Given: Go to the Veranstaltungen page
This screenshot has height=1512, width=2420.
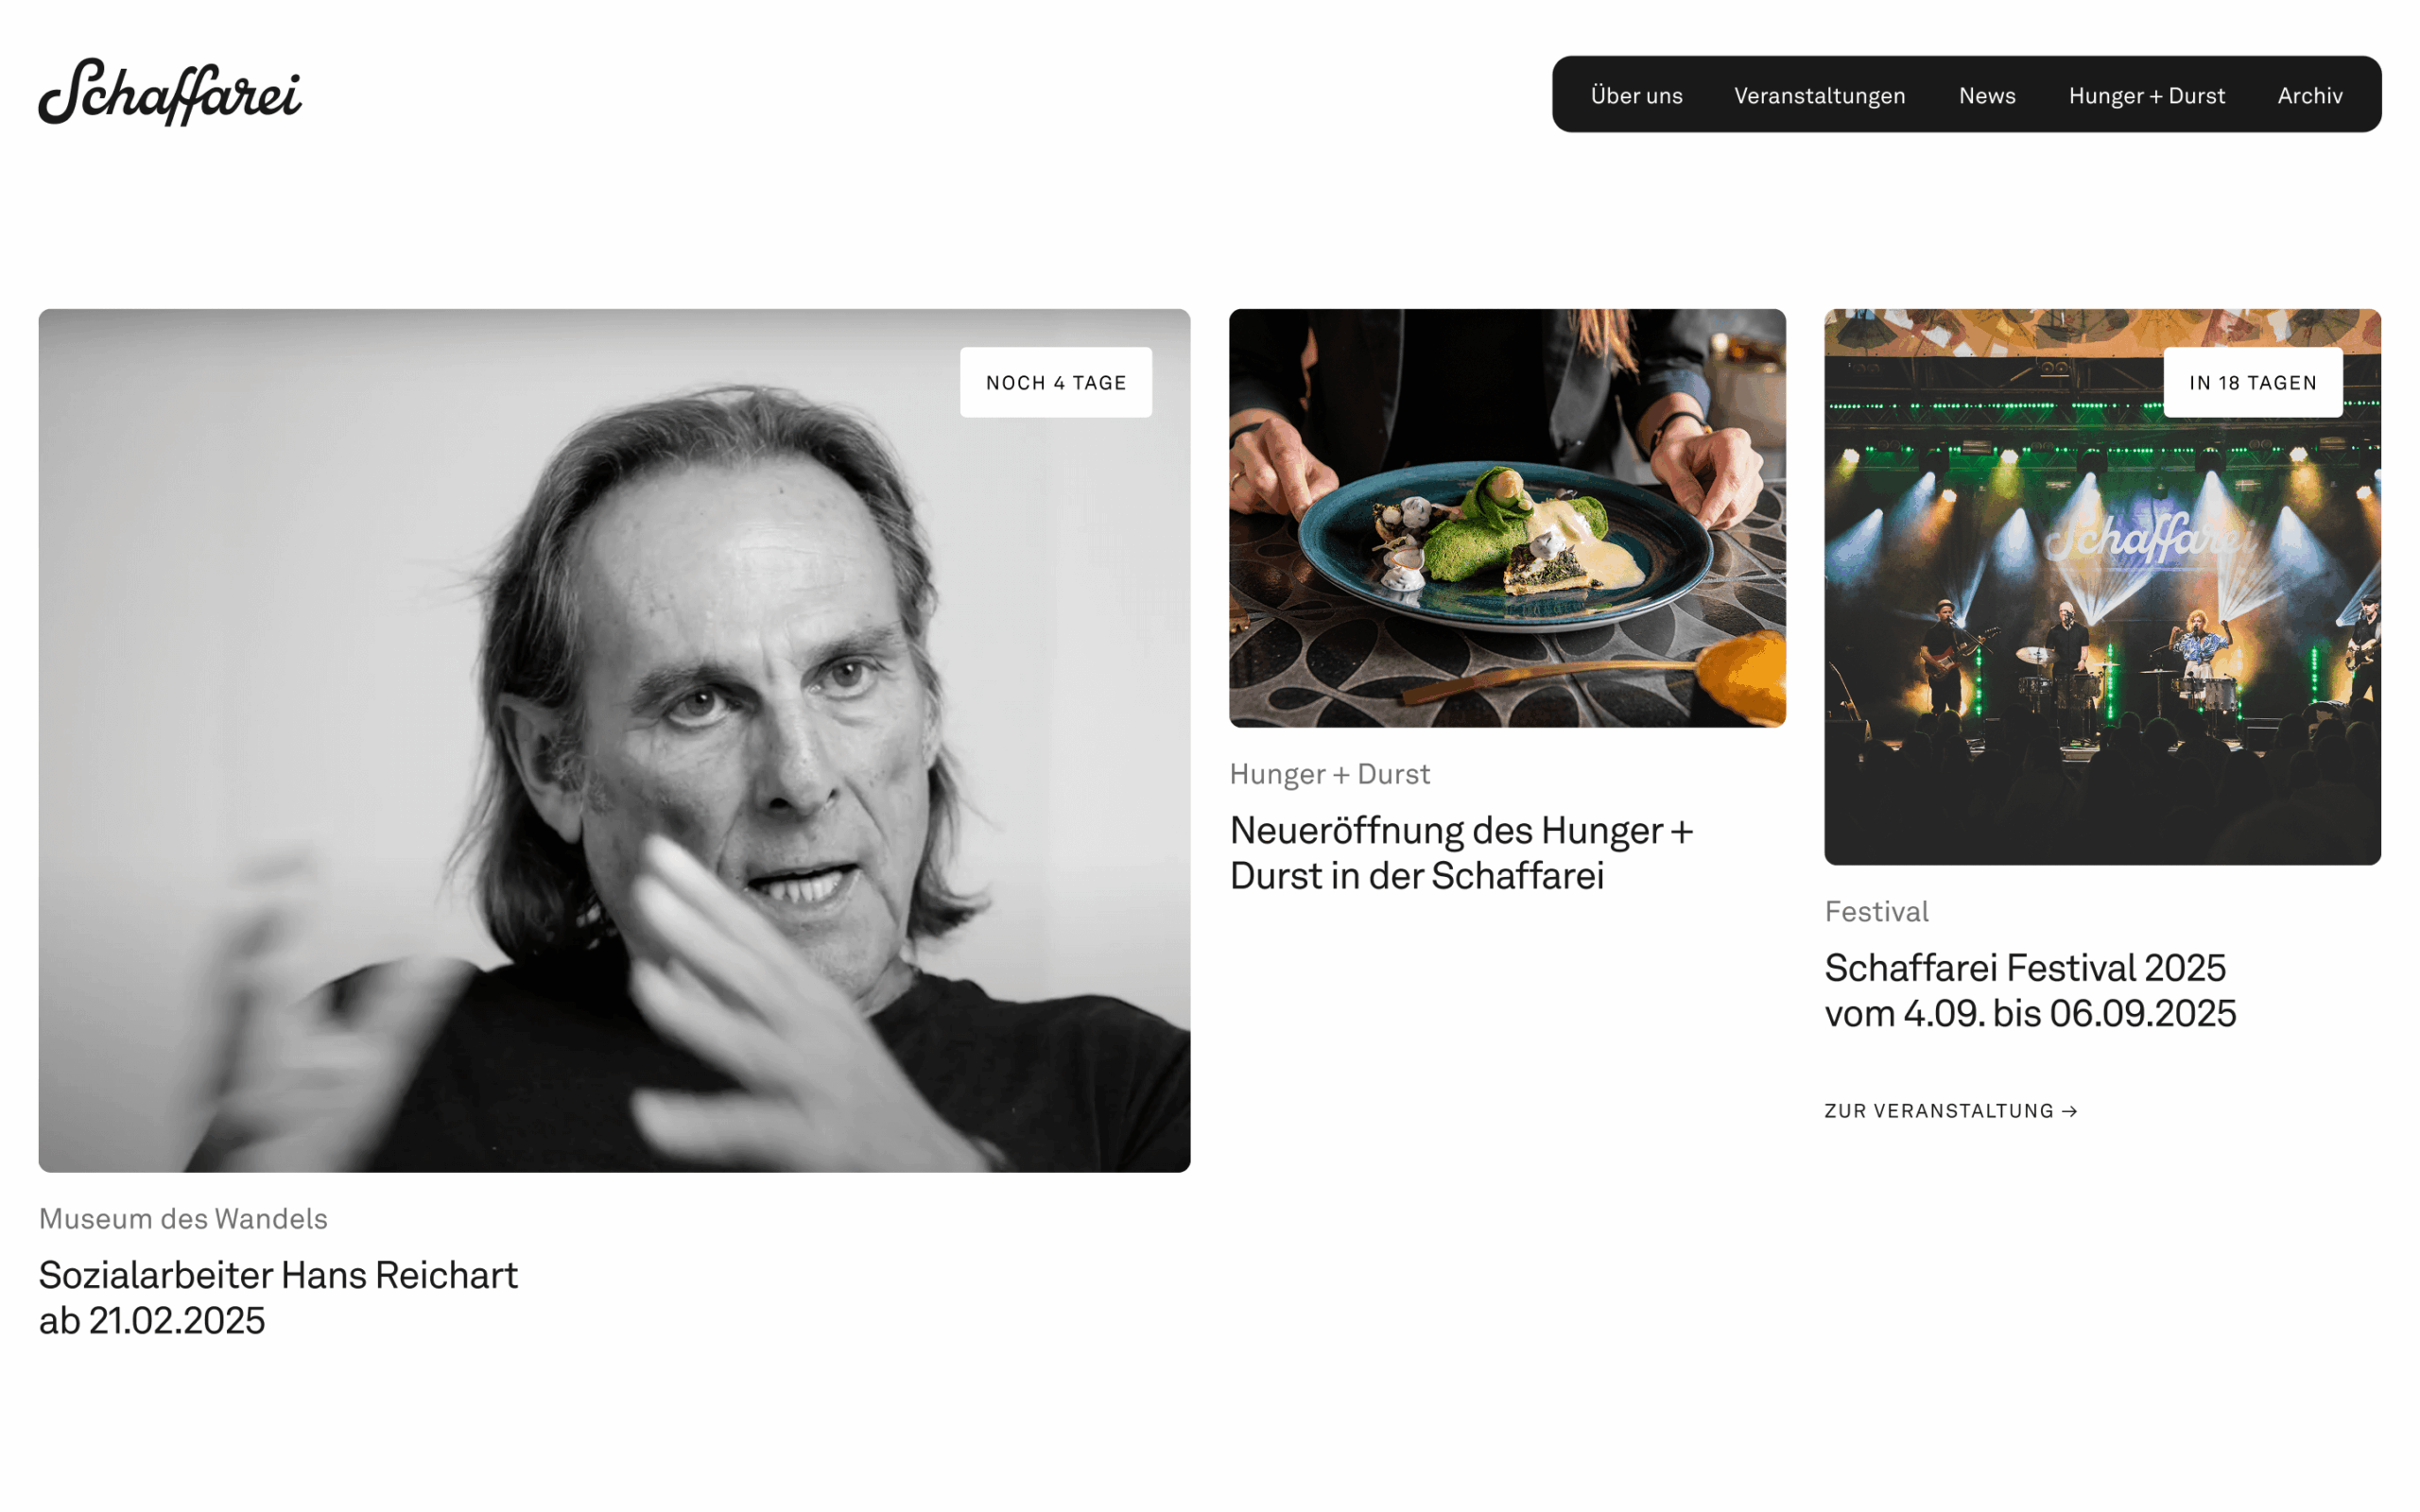Looking at the screenshot, I should click(x=1819, y=96).
